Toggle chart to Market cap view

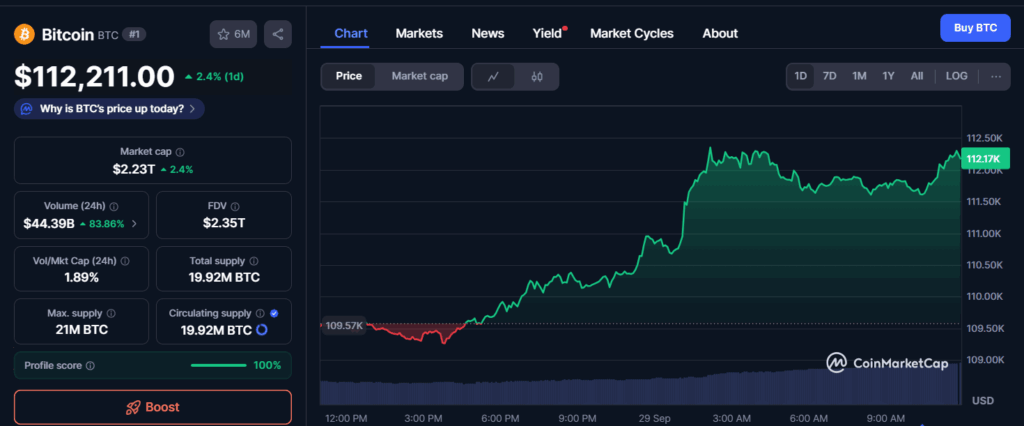coord(419,76)
